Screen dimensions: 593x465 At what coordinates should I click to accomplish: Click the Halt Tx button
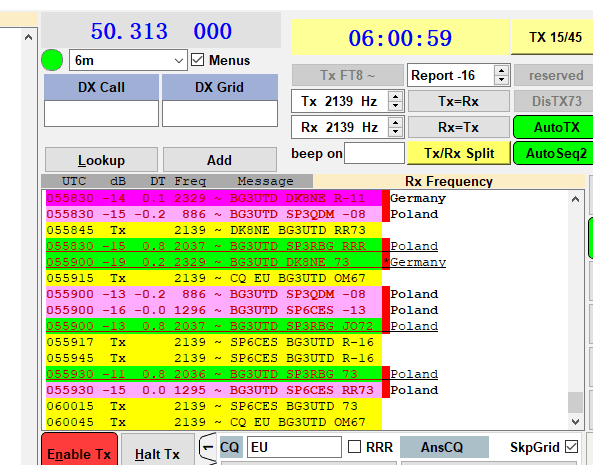click(157, 452)
